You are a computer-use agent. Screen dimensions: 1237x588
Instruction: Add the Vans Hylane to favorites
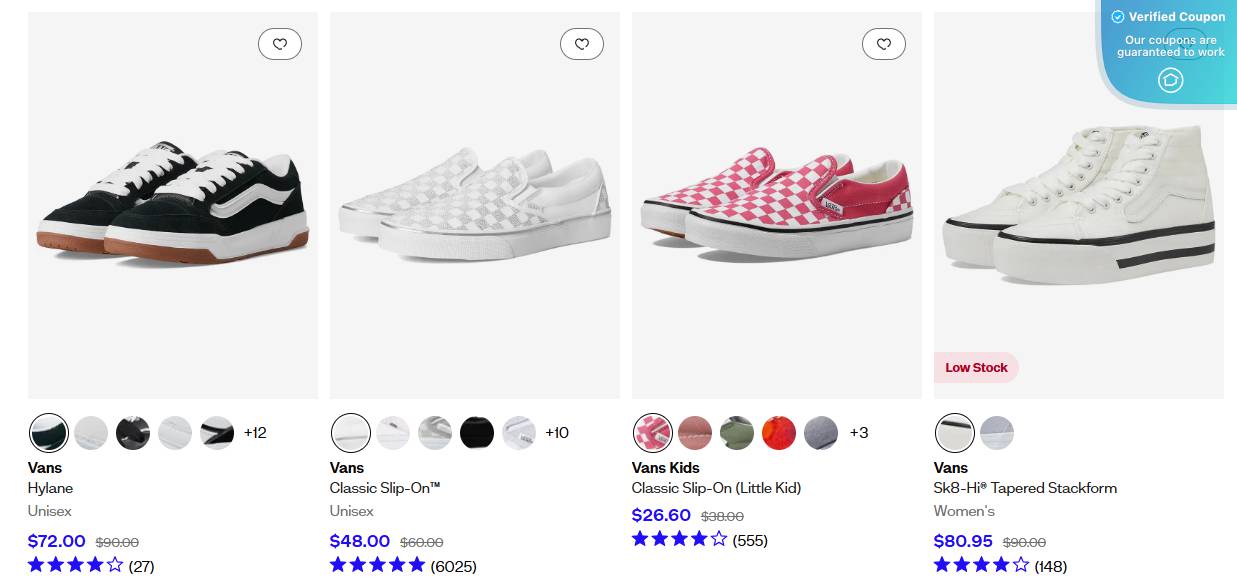coord(280,44)
